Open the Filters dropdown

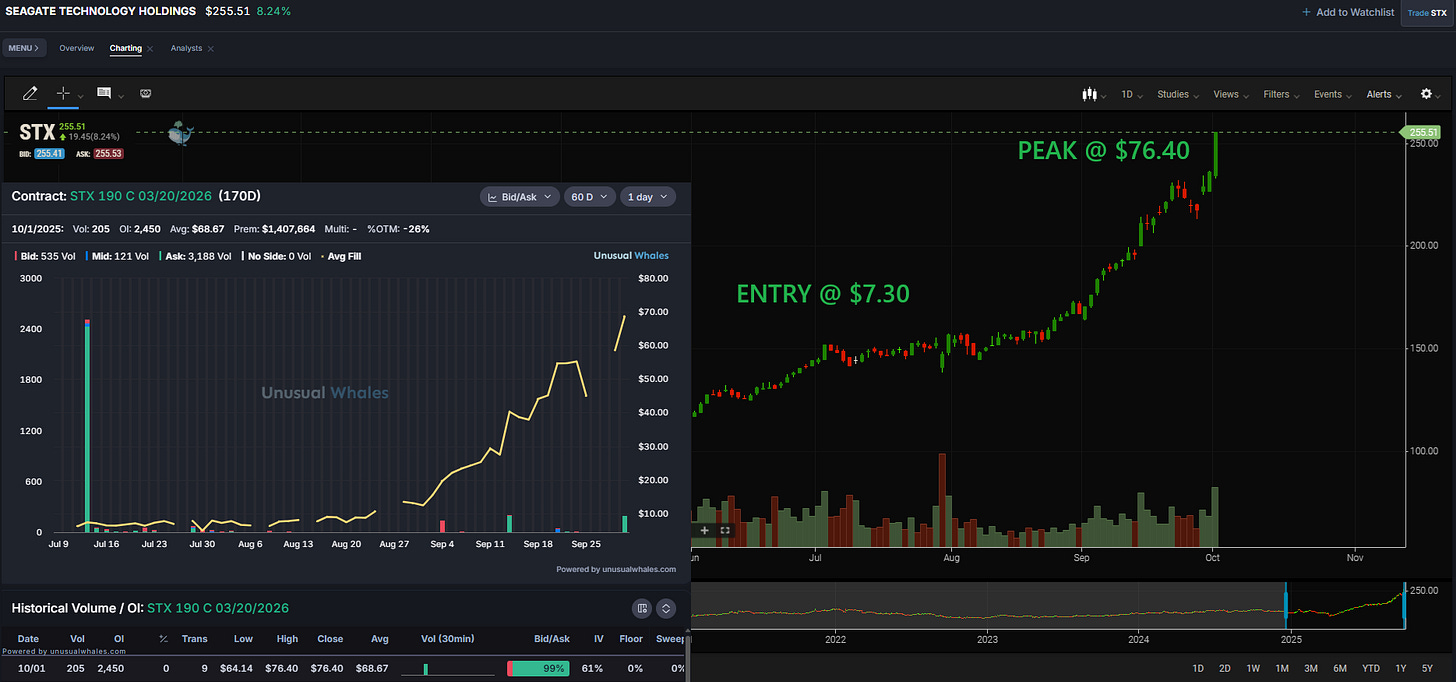1280,94
